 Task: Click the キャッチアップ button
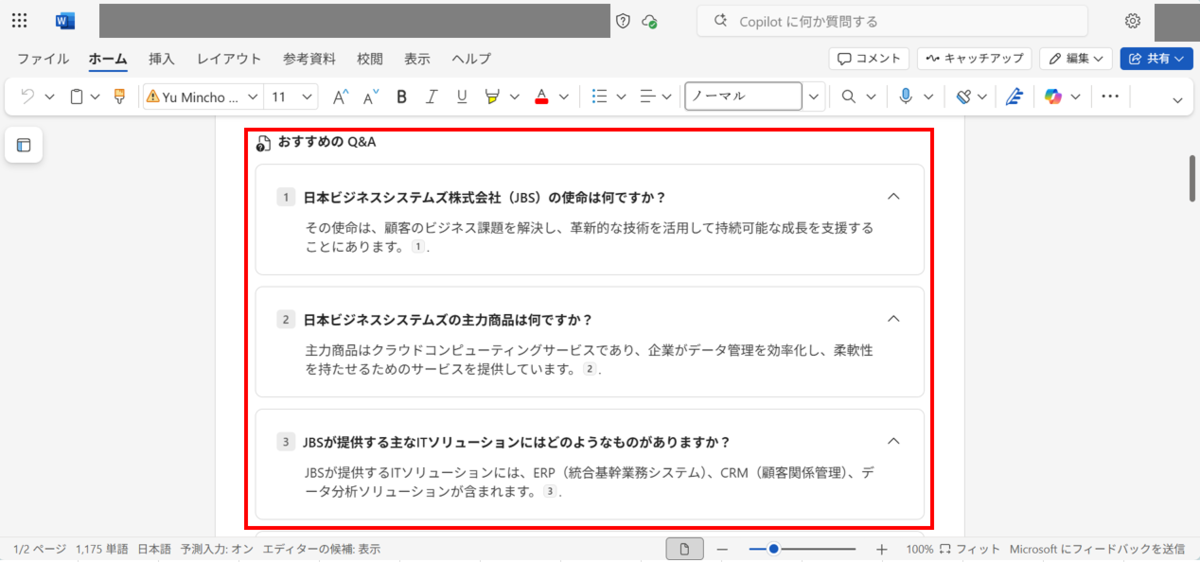(x=974, y=59)
